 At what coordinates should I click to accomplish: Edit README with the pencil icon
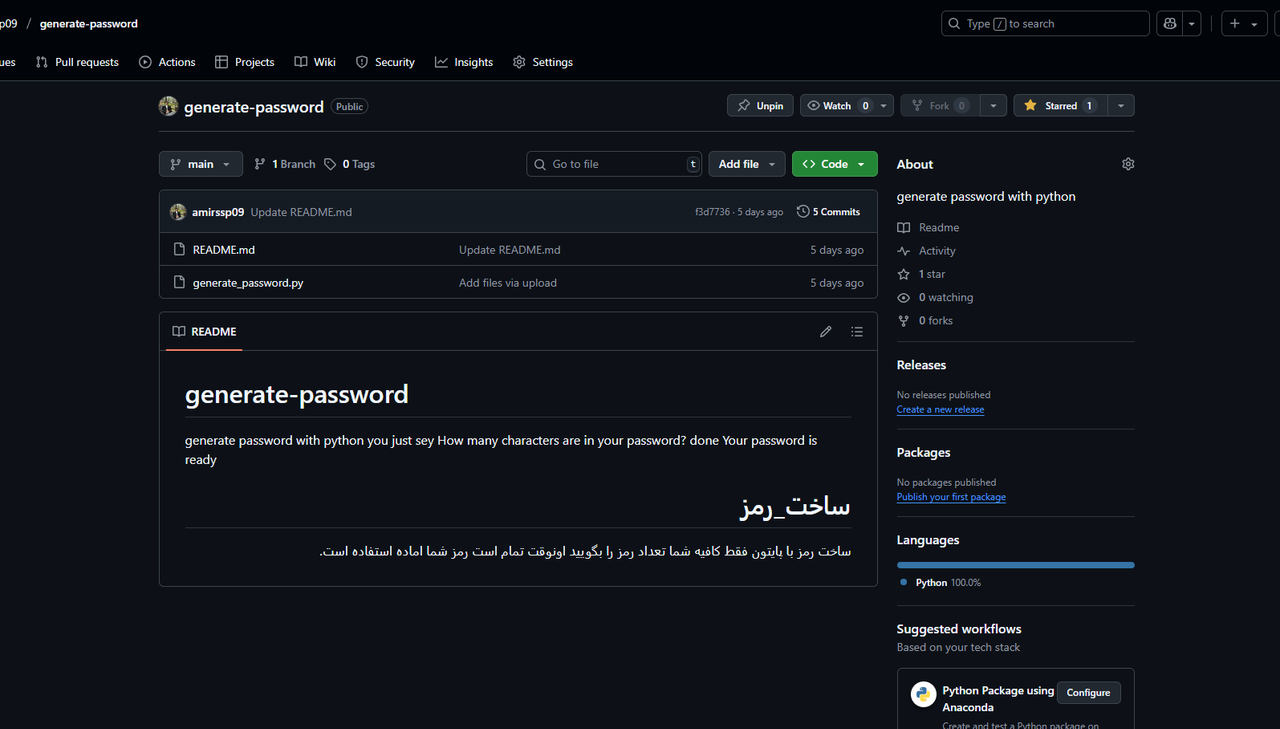pos(826,332)
